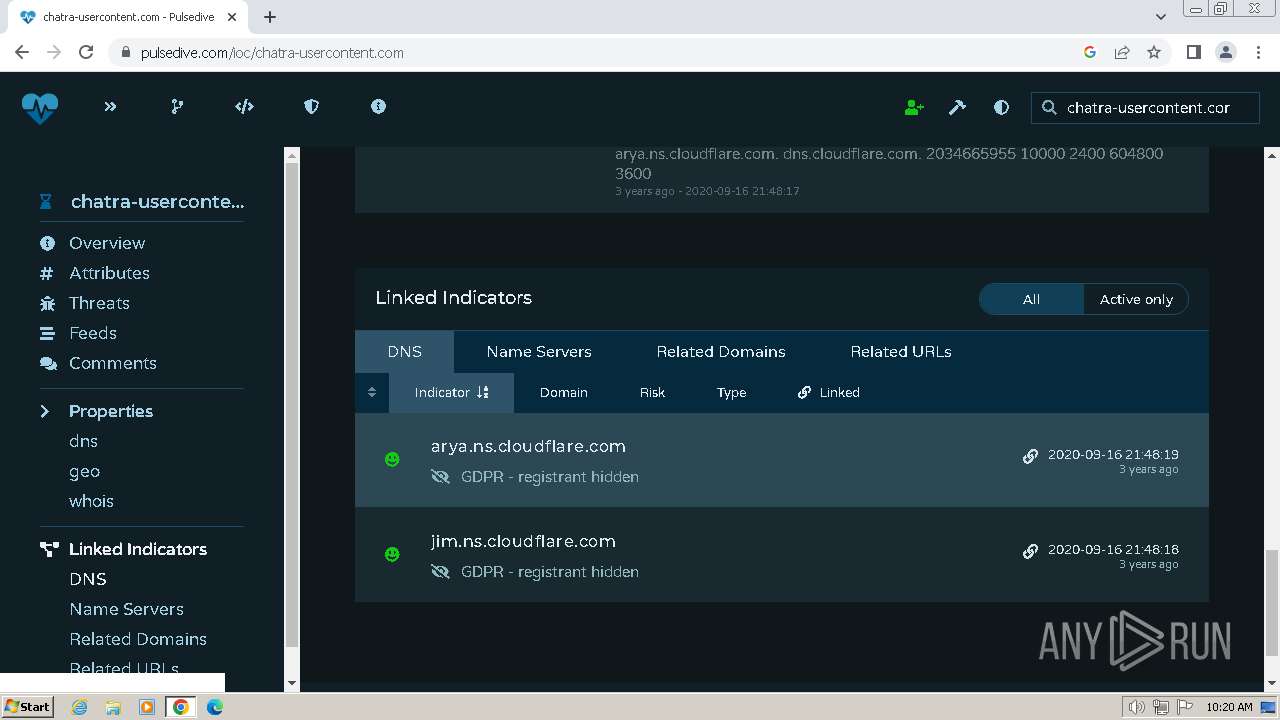1280x720 pixels.
Task: Click the green add-user register icon
Action: point(914,107)
